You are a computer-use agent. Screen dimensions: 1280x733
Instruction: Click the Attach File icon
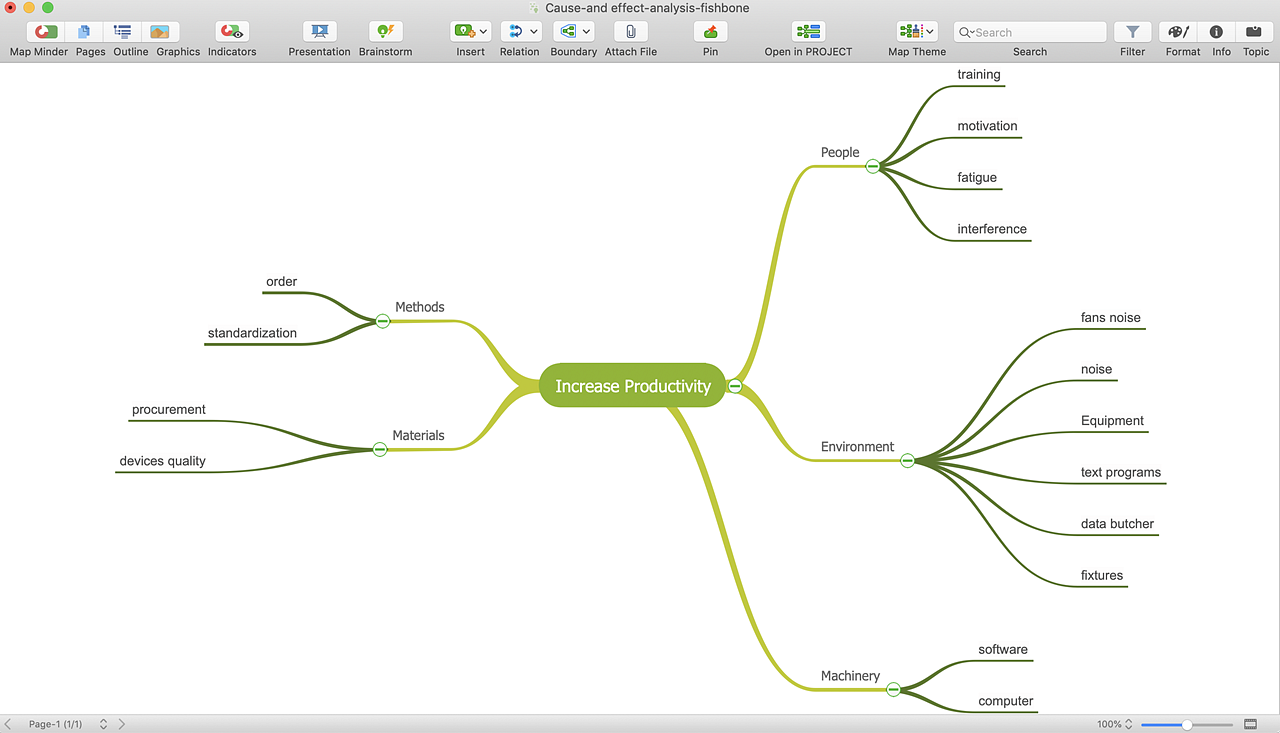click(x=630, y=32)
